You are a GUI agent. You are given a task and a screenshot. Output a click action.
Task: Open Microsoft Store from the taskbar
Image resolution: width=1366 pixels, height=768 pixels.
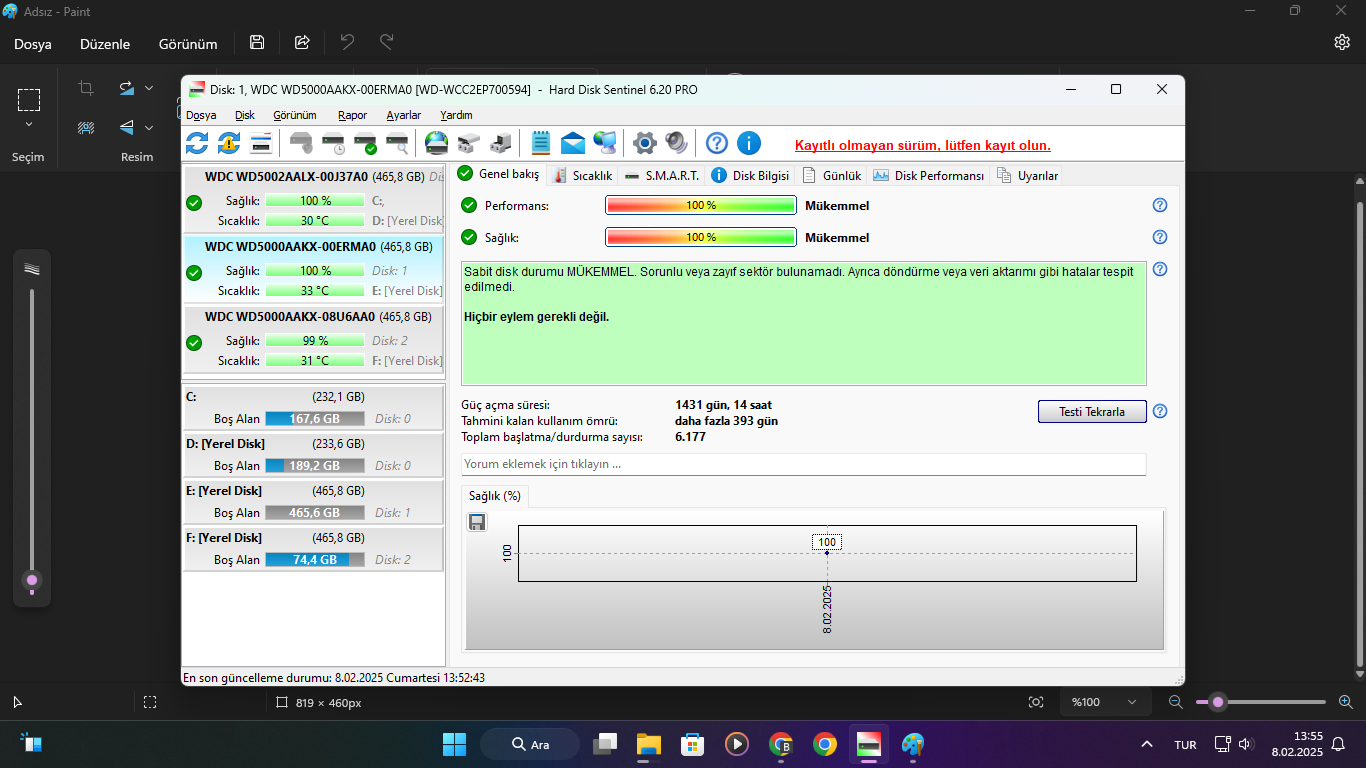(x=693, y=744)
